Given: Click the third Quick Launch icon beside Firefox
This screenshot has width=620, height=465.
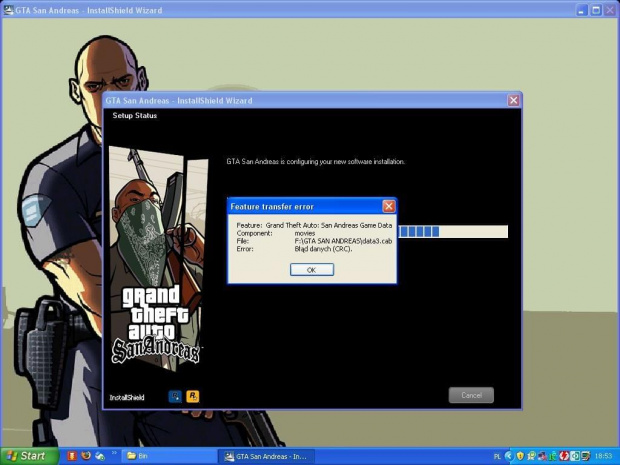Looking at the screenshot, I should [100, 456].
